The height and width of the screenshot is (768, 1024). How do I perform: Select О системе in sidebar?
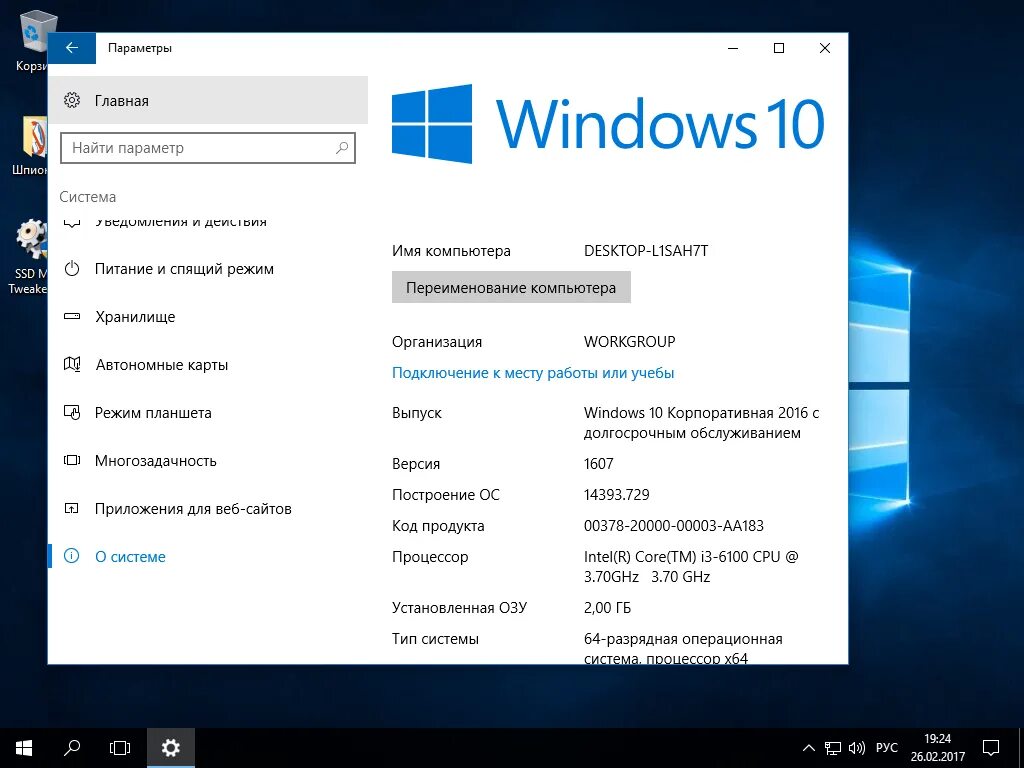pos(208,556)
